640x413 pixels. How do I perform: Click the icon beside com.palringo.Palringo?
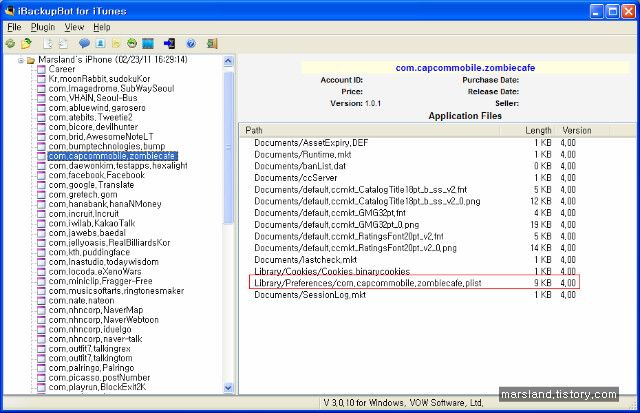pyautogui.click(x=41, y=368)
